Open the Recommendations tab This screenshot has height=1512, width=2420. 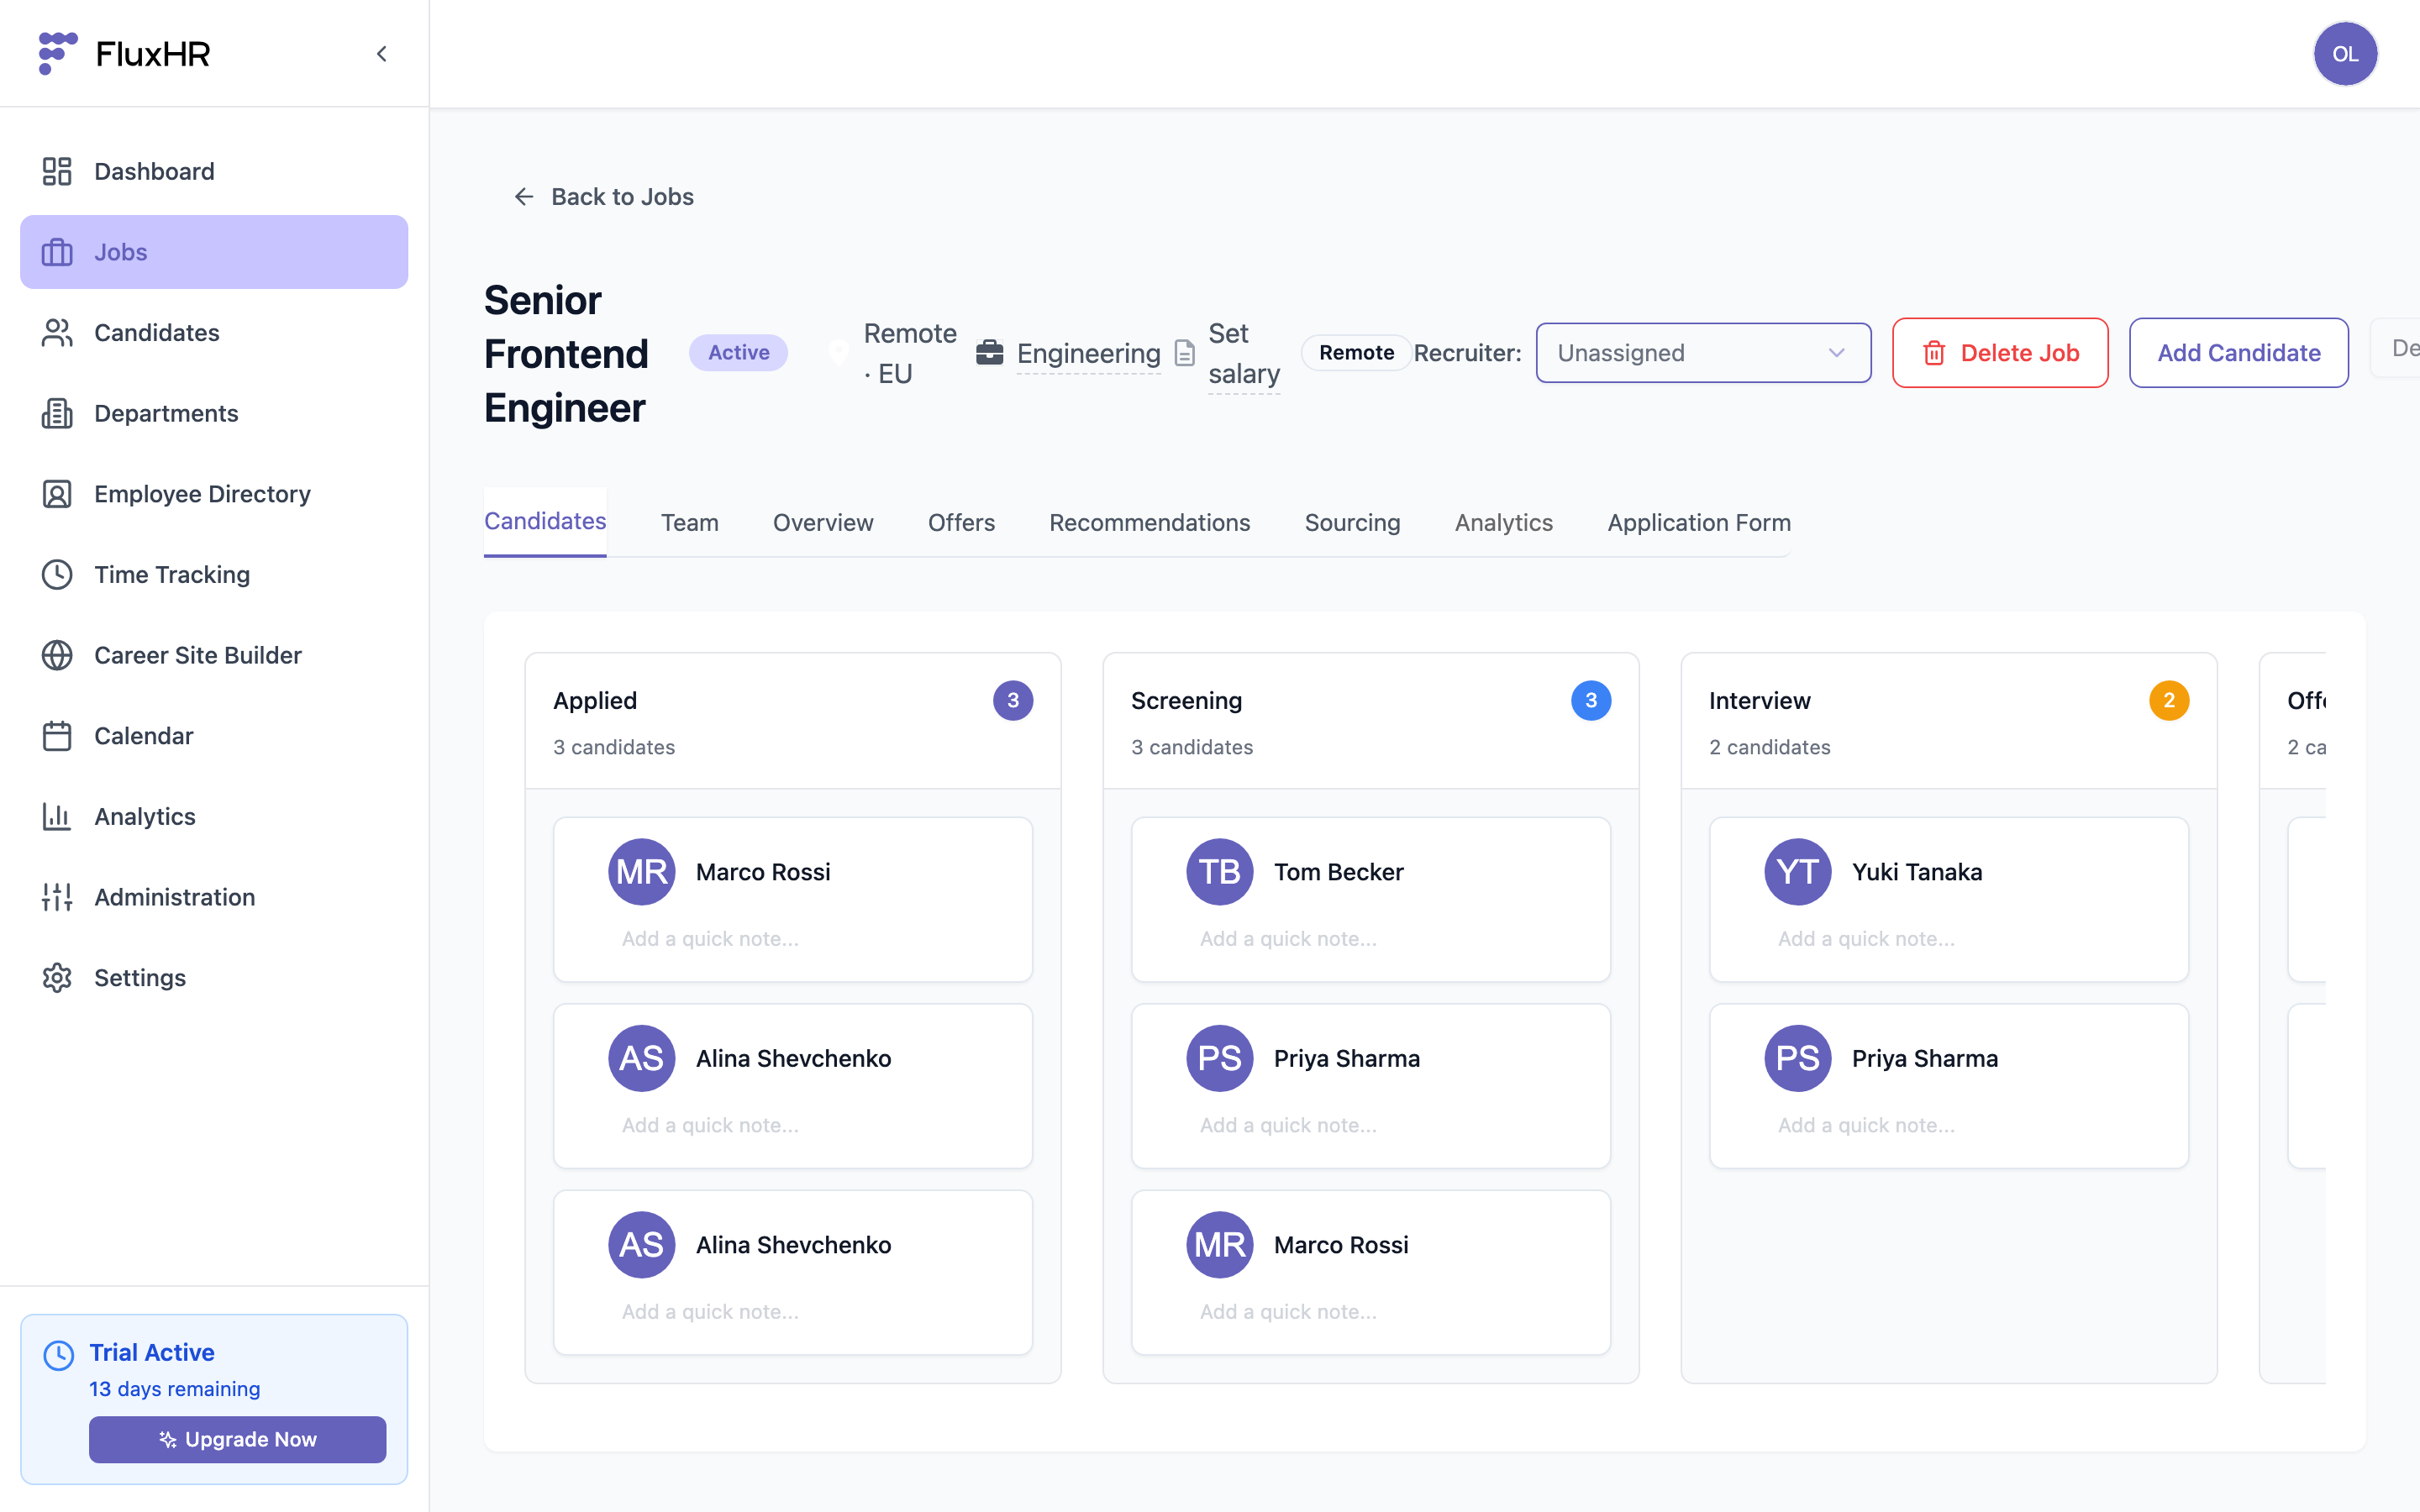(1149, 522)
